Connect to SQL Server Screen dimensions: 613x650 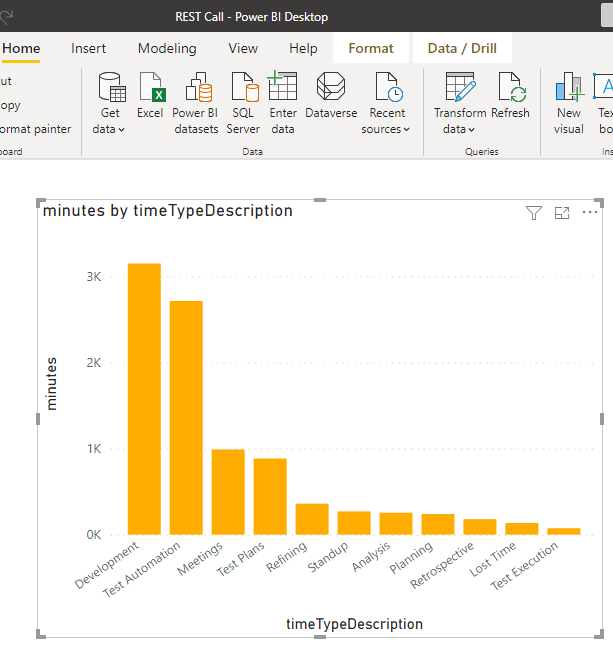[x=243, y=102]
